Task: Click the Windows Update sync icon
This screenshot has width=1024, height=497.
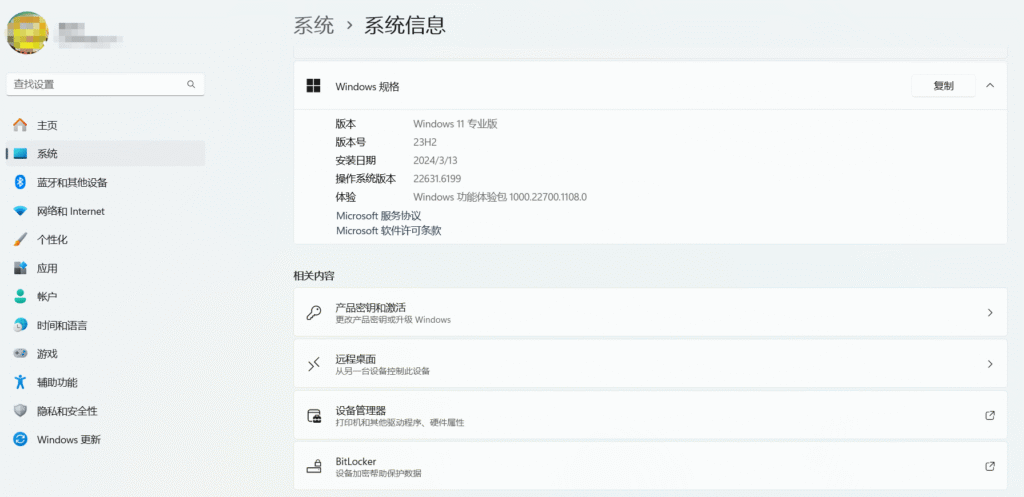Action: [20, 440]
